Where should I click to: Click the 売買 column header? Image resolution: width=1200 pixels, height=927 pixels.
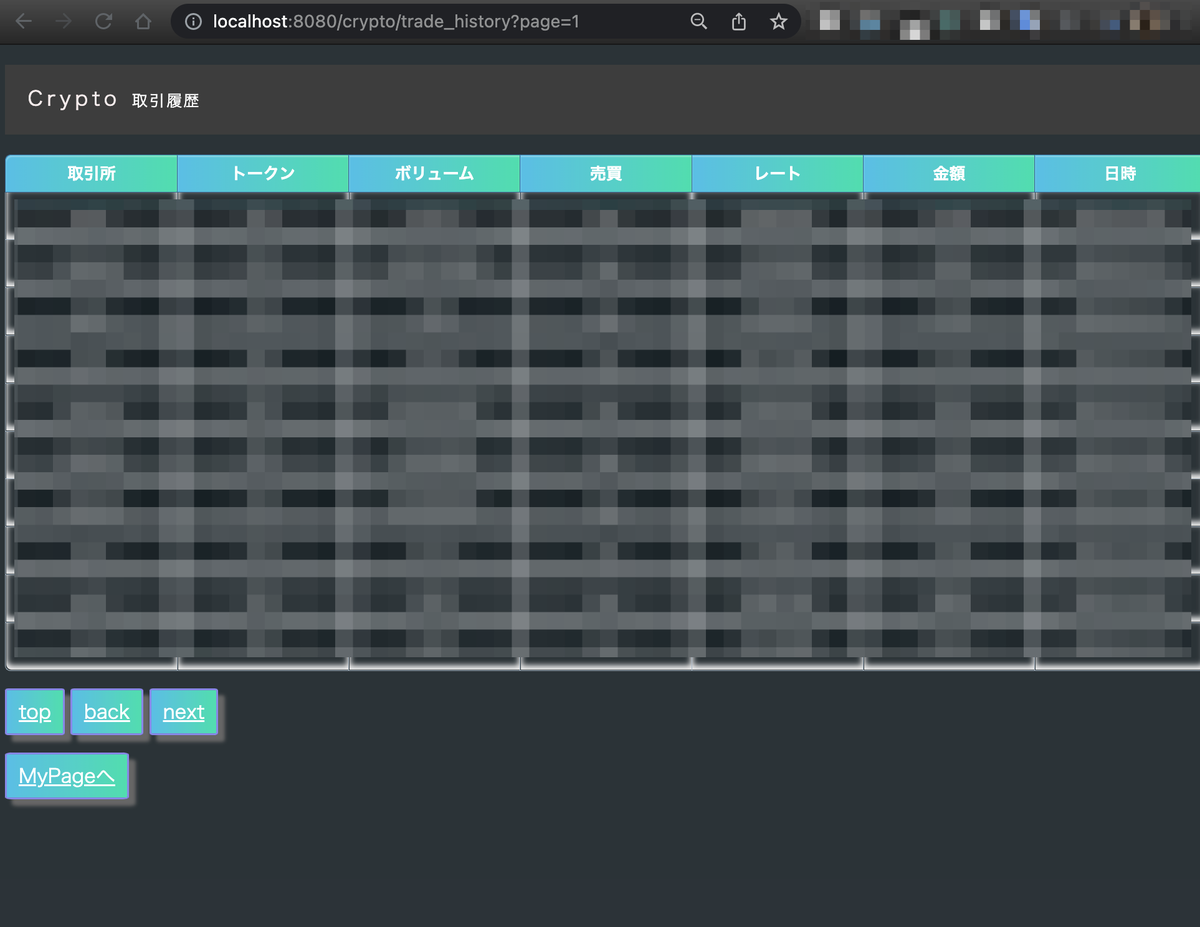pyautogui.click(x=606, y=173)
